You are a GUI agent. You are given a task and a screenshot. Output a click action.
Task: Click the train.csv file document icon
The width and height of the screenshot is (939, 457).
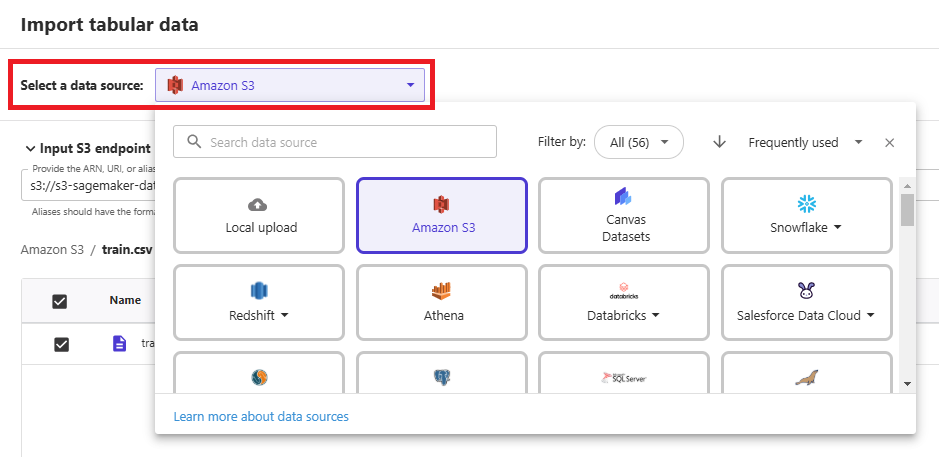tap(120, 343)
